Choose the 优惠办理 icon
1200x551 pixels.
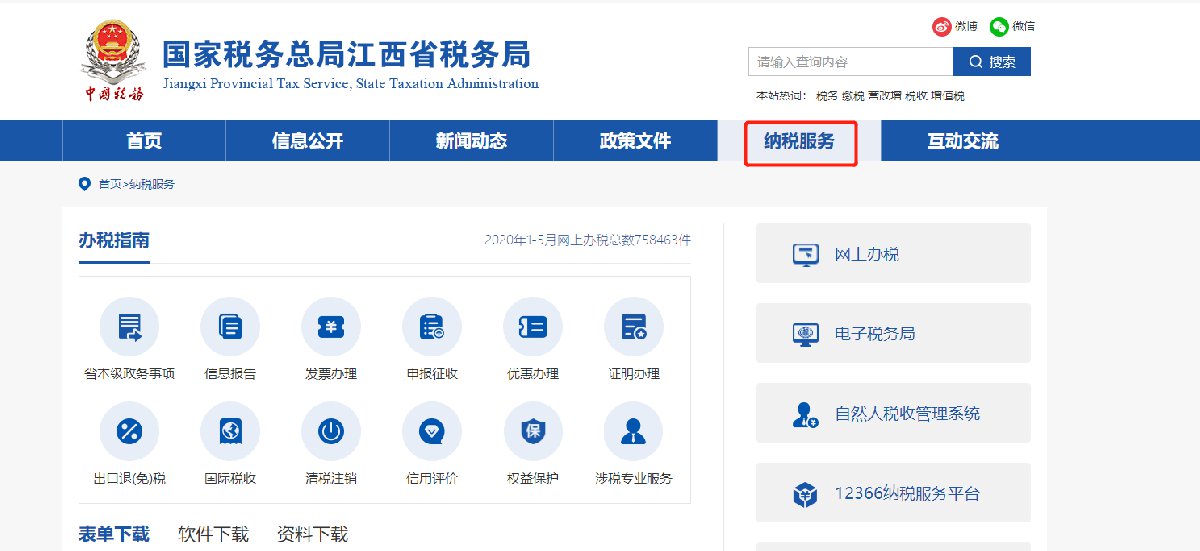pyautogui.click(x=533, y=327)
